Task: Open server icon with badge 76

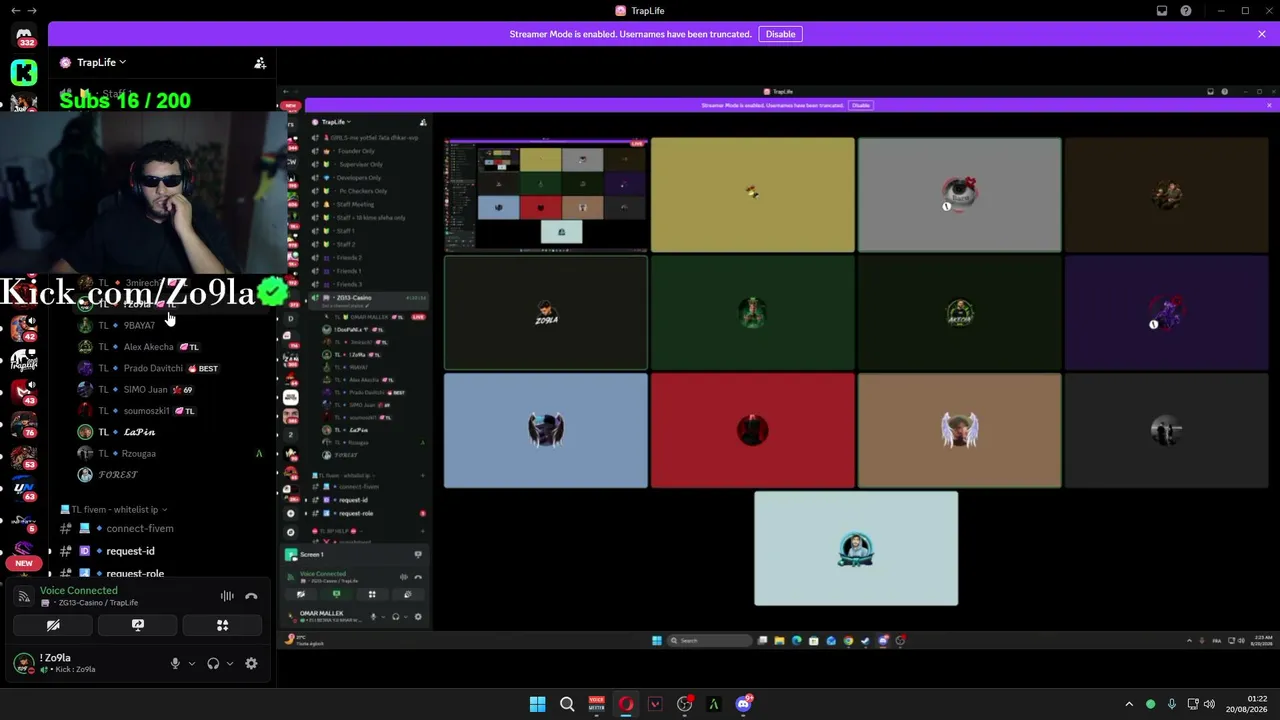Action: pos(24,424)
